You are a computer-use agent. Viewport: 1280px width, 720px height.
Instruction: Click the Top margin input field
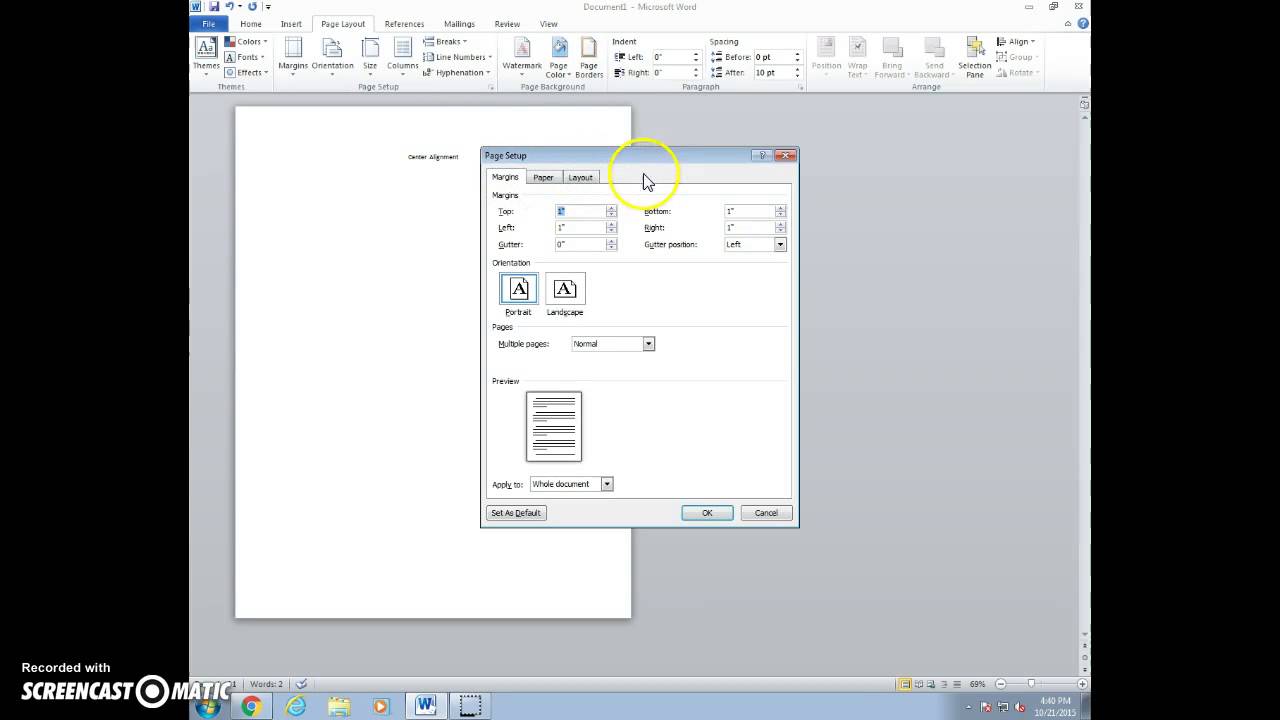click(x=581, y=211)
